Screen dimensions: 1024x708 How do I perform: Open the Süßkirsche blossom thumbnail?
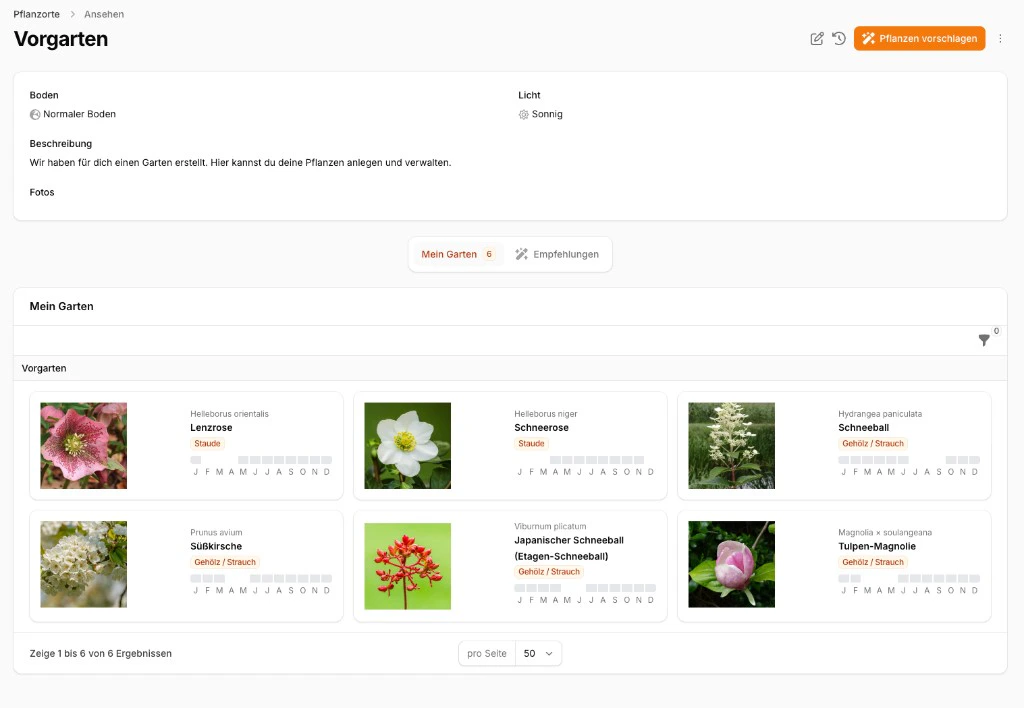click(x=84, y=564)
